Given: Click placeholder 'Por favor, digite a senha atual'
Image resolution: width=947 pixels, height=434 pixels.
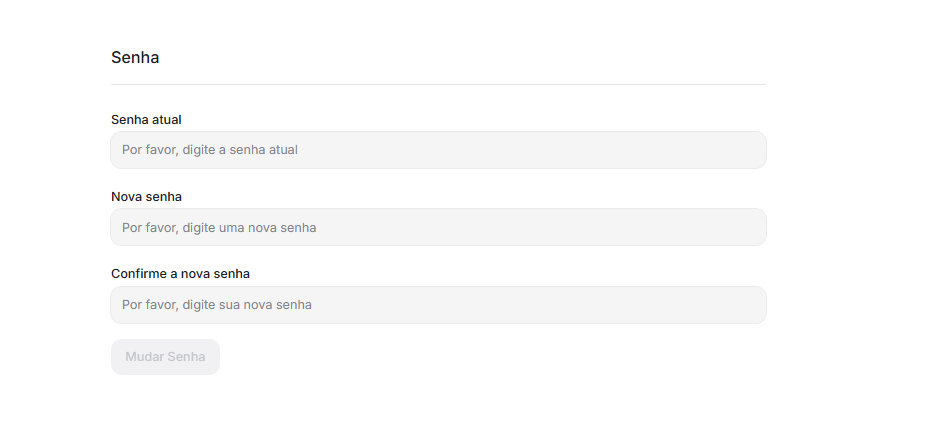Looking at the screenshot, I should tap(210, 150).
